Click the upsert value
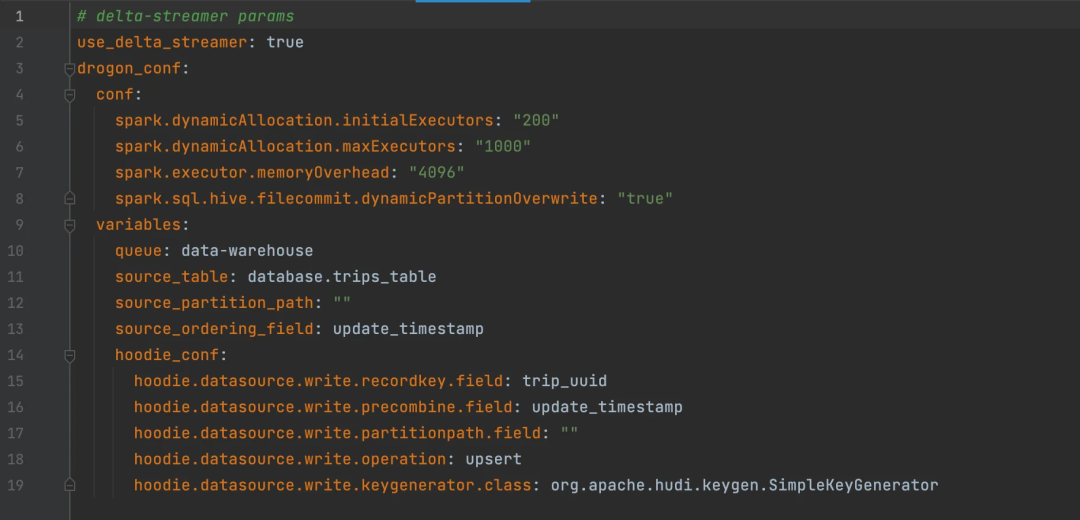1080x520 pixels. point(494,459)
